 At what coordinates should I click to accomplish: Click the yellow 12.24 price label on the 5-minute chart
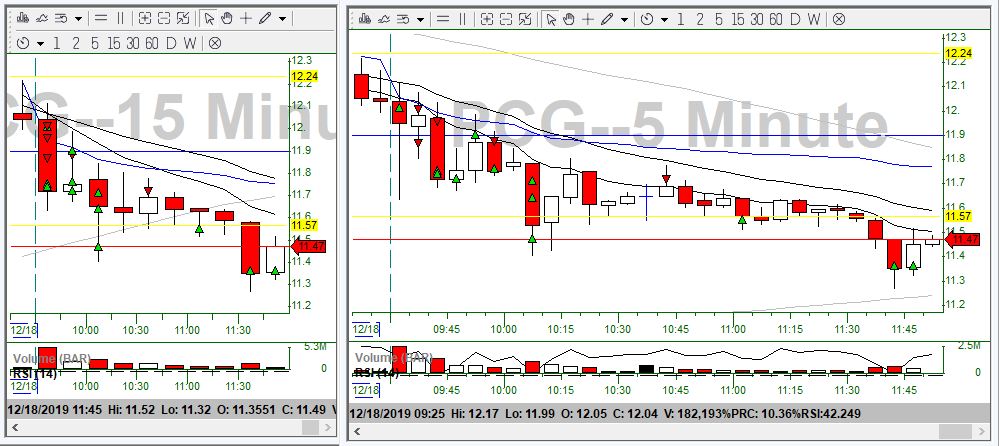tap(959, 54)
